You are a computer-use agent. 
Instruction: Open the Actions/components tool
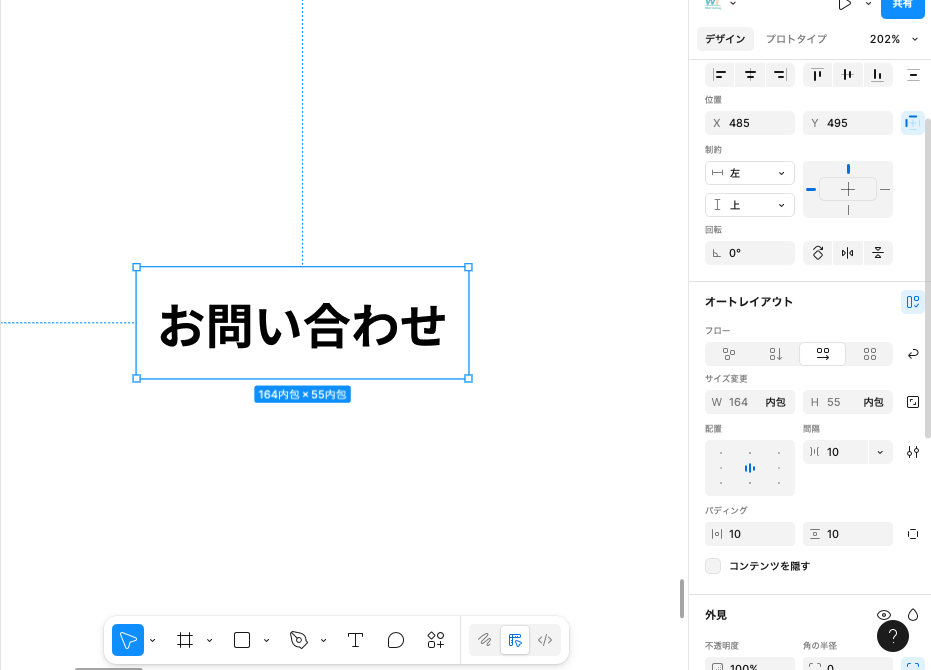coord(435,640)
